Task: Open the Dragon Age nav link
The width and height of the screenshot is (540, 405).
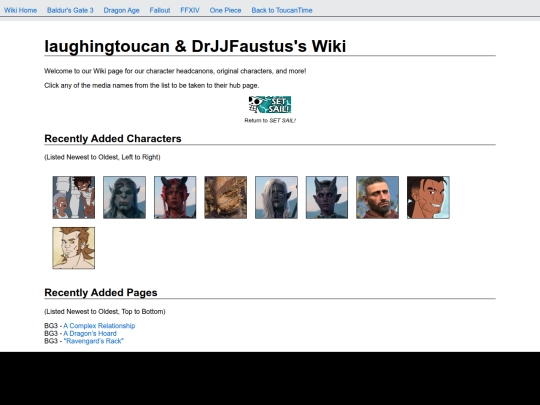Action: point(122,10)
